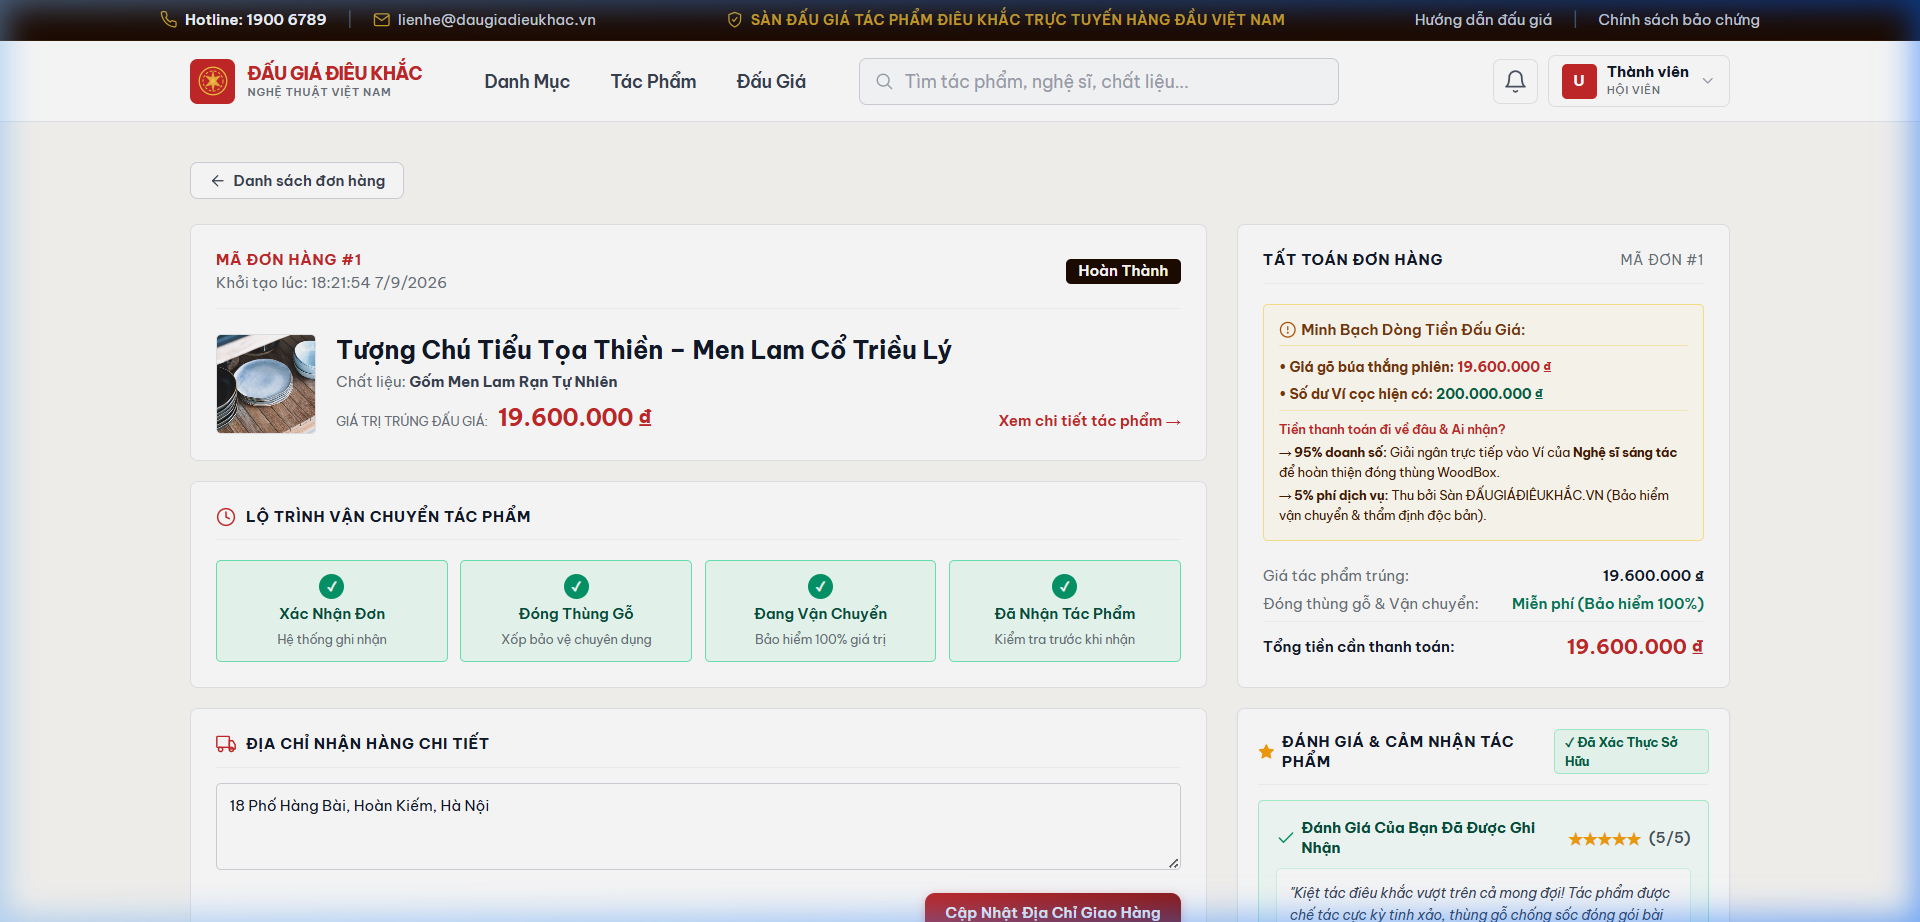Click the star icon beside Đánh Giá & Cảm Nhận
Image resolution: width=1920 pixels, height=922 pixels.
click(x=1266, y=751)
